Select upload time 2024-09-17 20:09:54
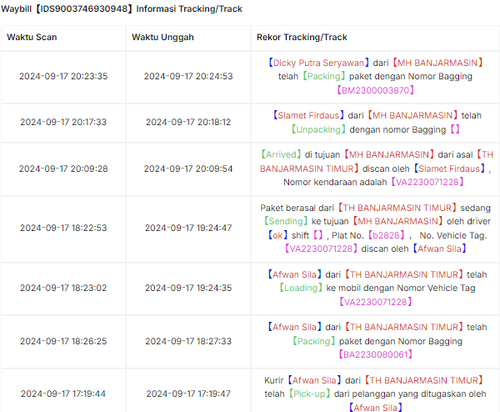 [188, 169]
